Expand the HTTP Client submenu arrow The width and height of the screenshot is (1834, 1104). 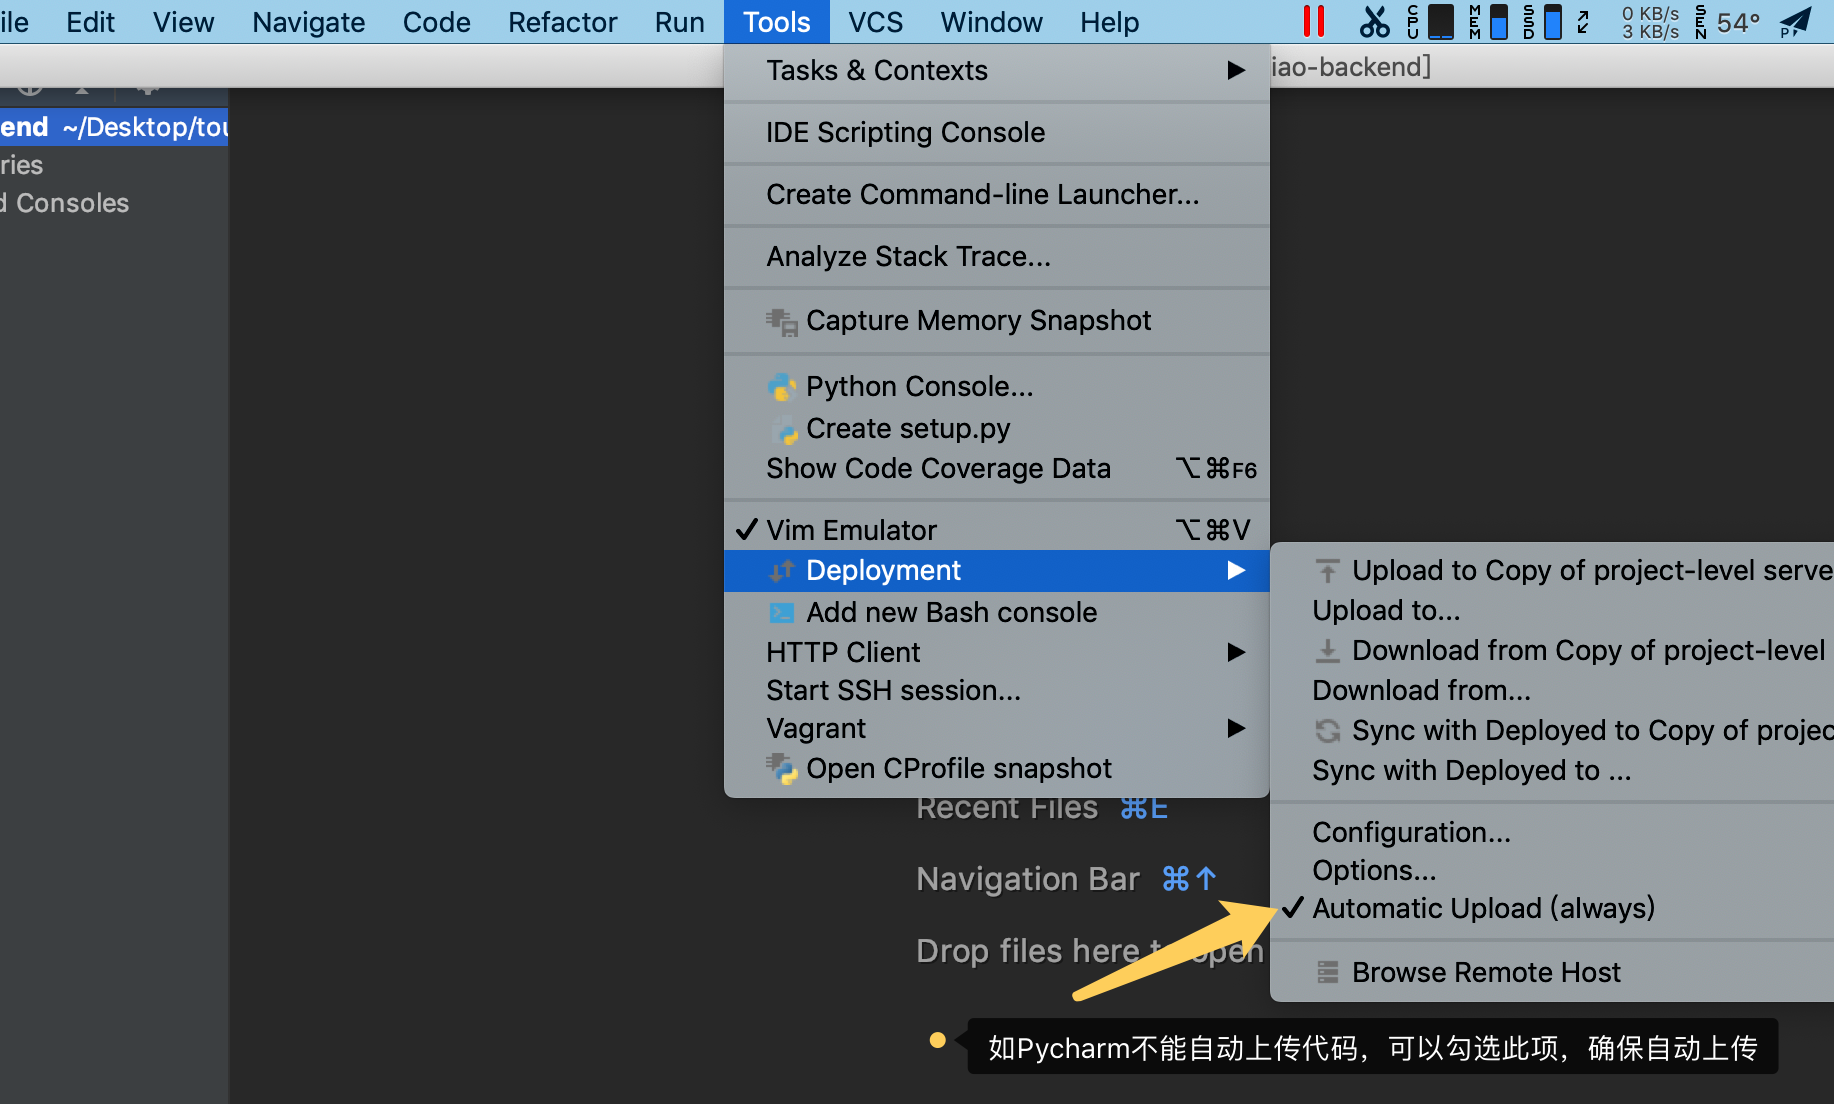tap(1236, 652)
